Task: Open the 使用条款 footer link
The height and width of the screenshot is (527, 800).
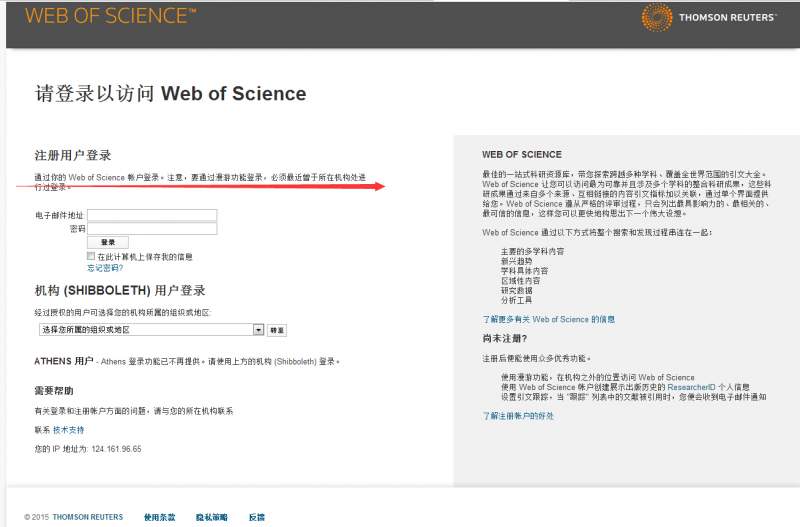Action: coord(159,517)
